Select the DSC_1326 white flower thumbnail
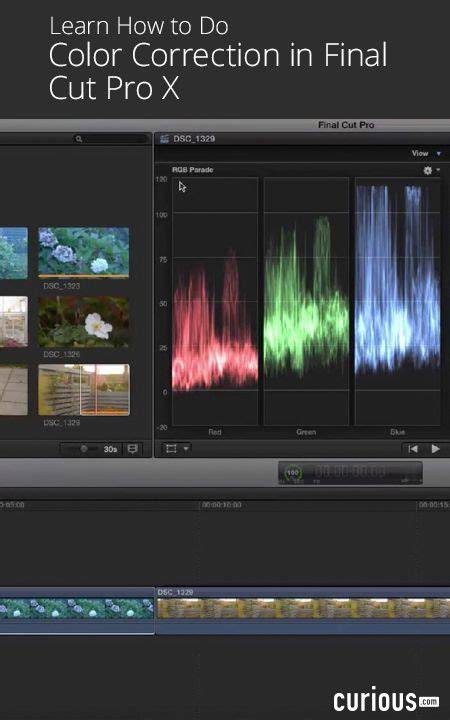Screen dimensions: 450x720 click(x=84, y=321)
